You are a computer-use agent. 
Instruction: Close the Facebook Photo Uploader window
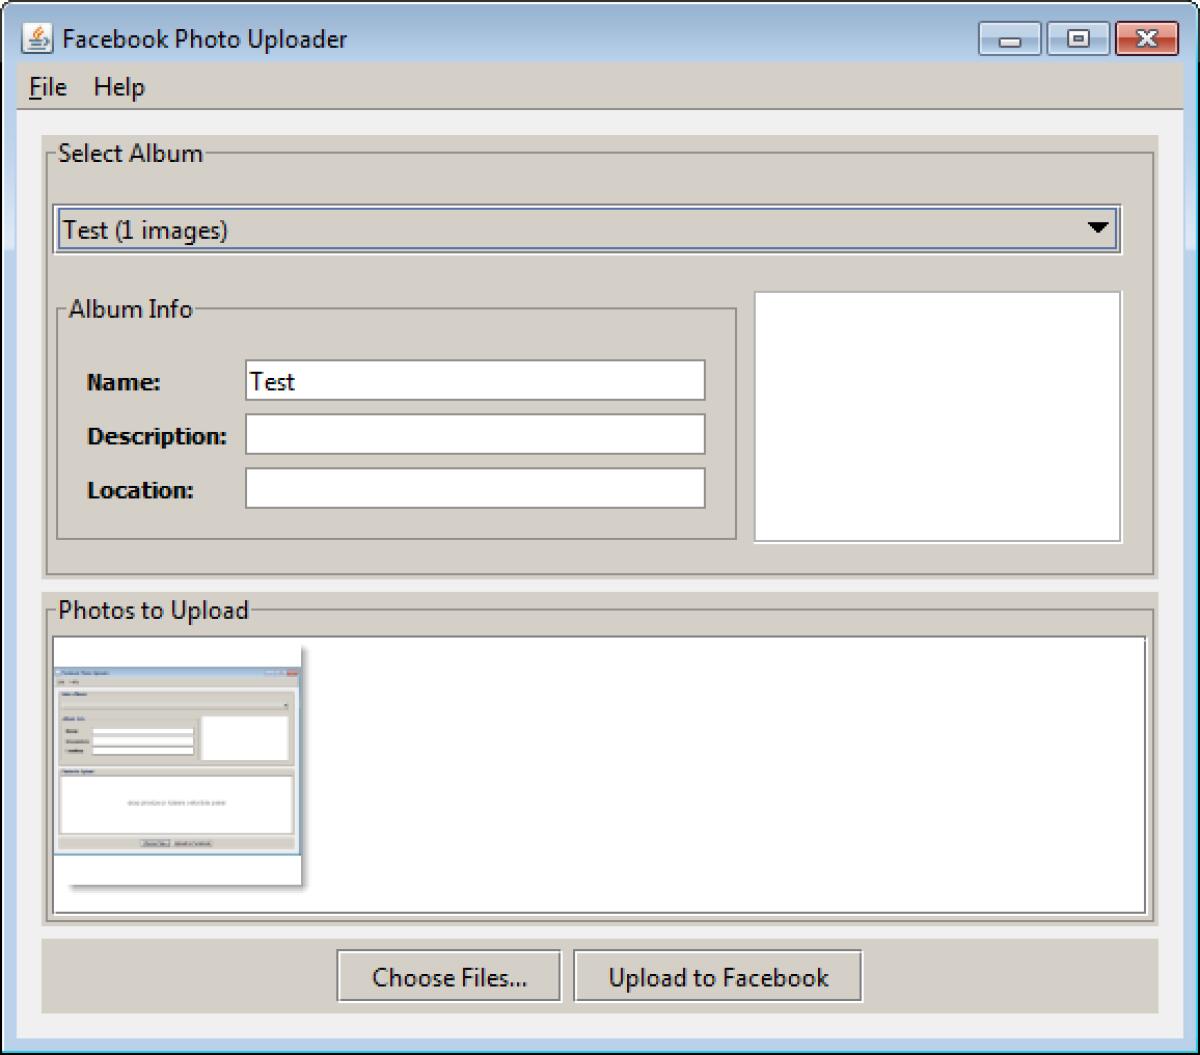pos(1145,40)
